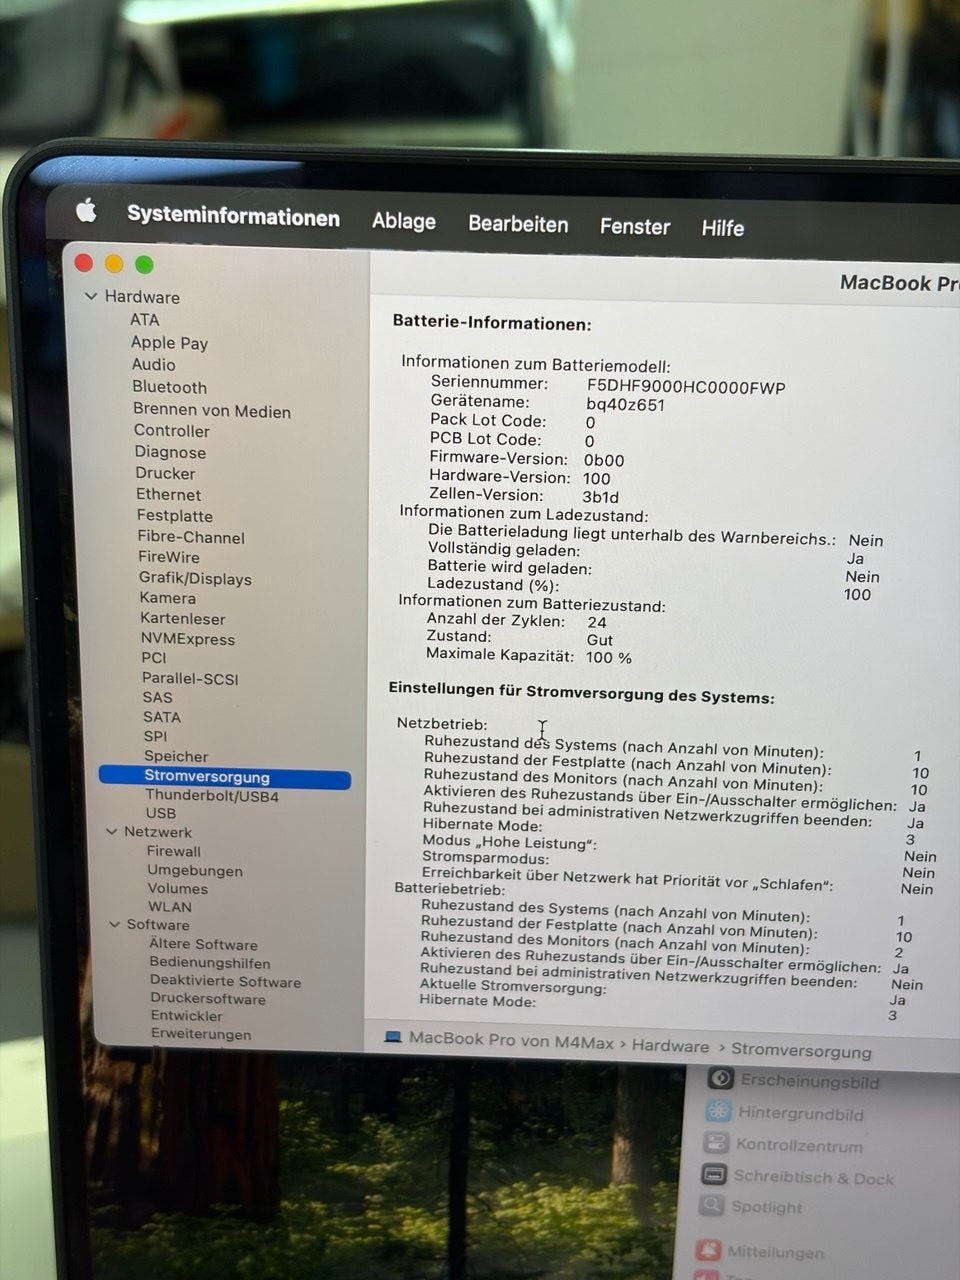Open the Ablage menu
The image size is (960, 1280).
click(x=404, y=221)
